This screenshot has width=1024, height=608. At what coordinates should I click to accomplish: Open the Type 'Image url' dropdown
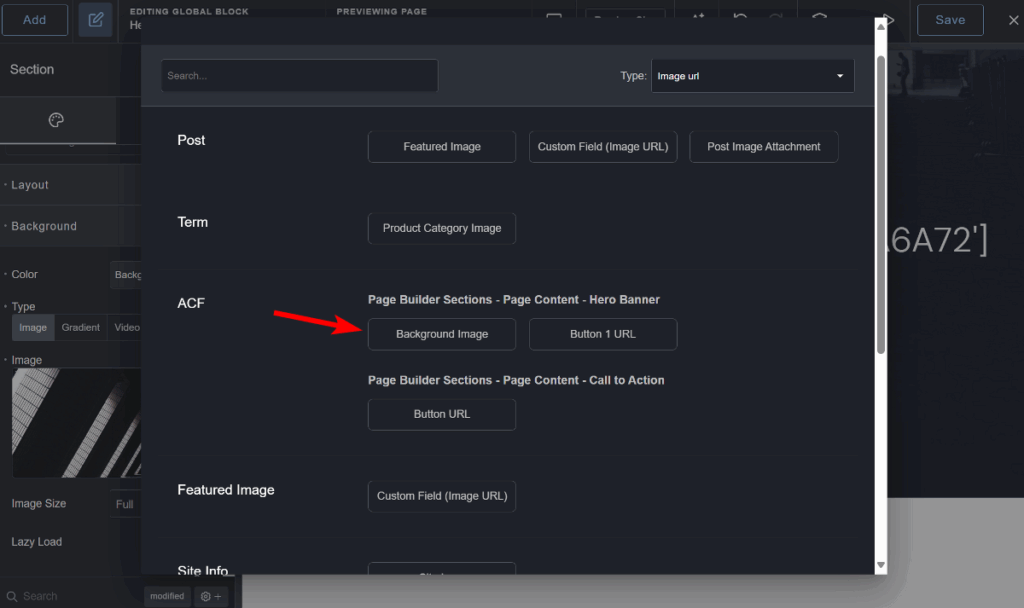tap(752, 76)
